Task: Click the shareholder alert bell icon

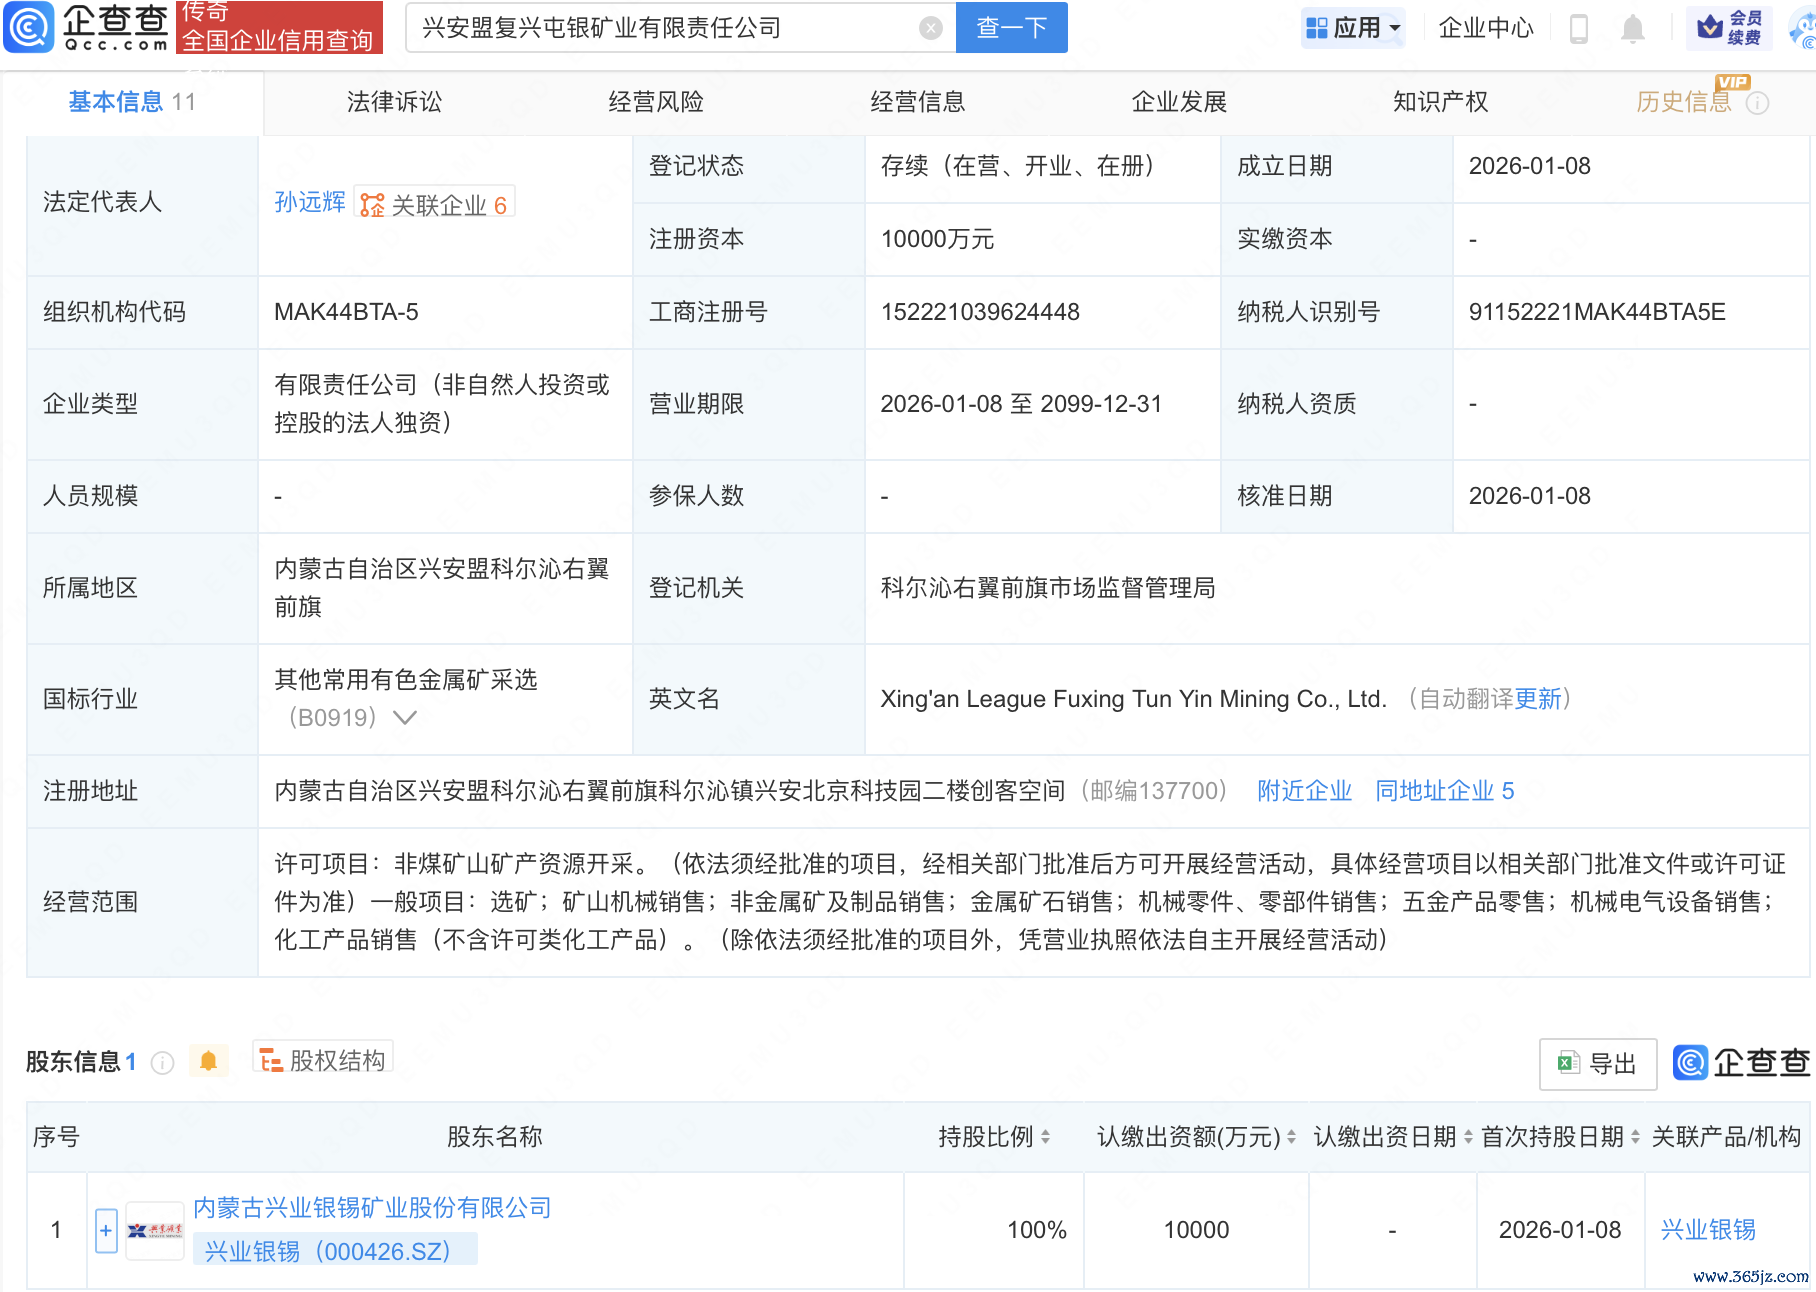Action: 208,1061
